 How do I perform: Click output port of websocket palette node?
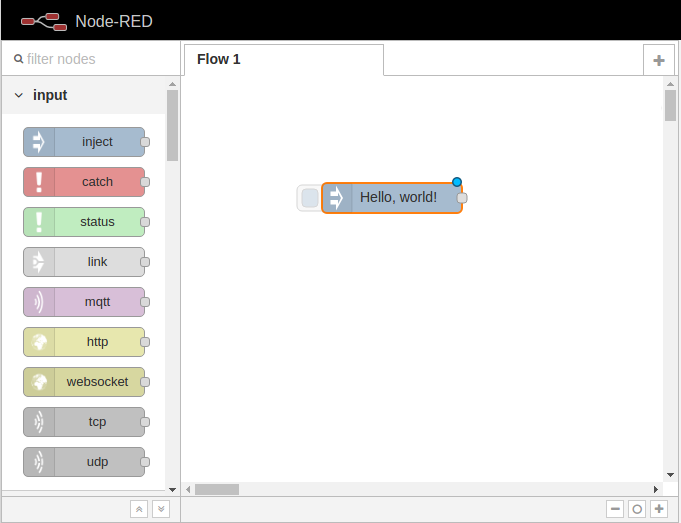click(x=145, y=382)
